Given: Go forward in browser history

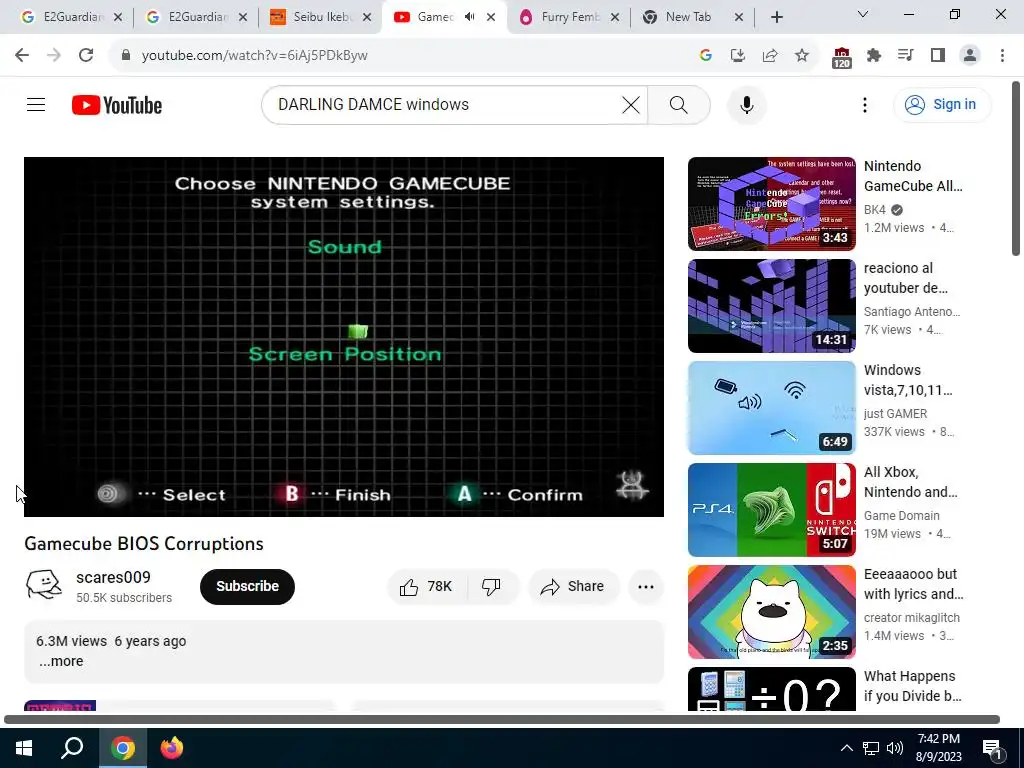Looking at the screenshot, I should (x=54, y=56).
